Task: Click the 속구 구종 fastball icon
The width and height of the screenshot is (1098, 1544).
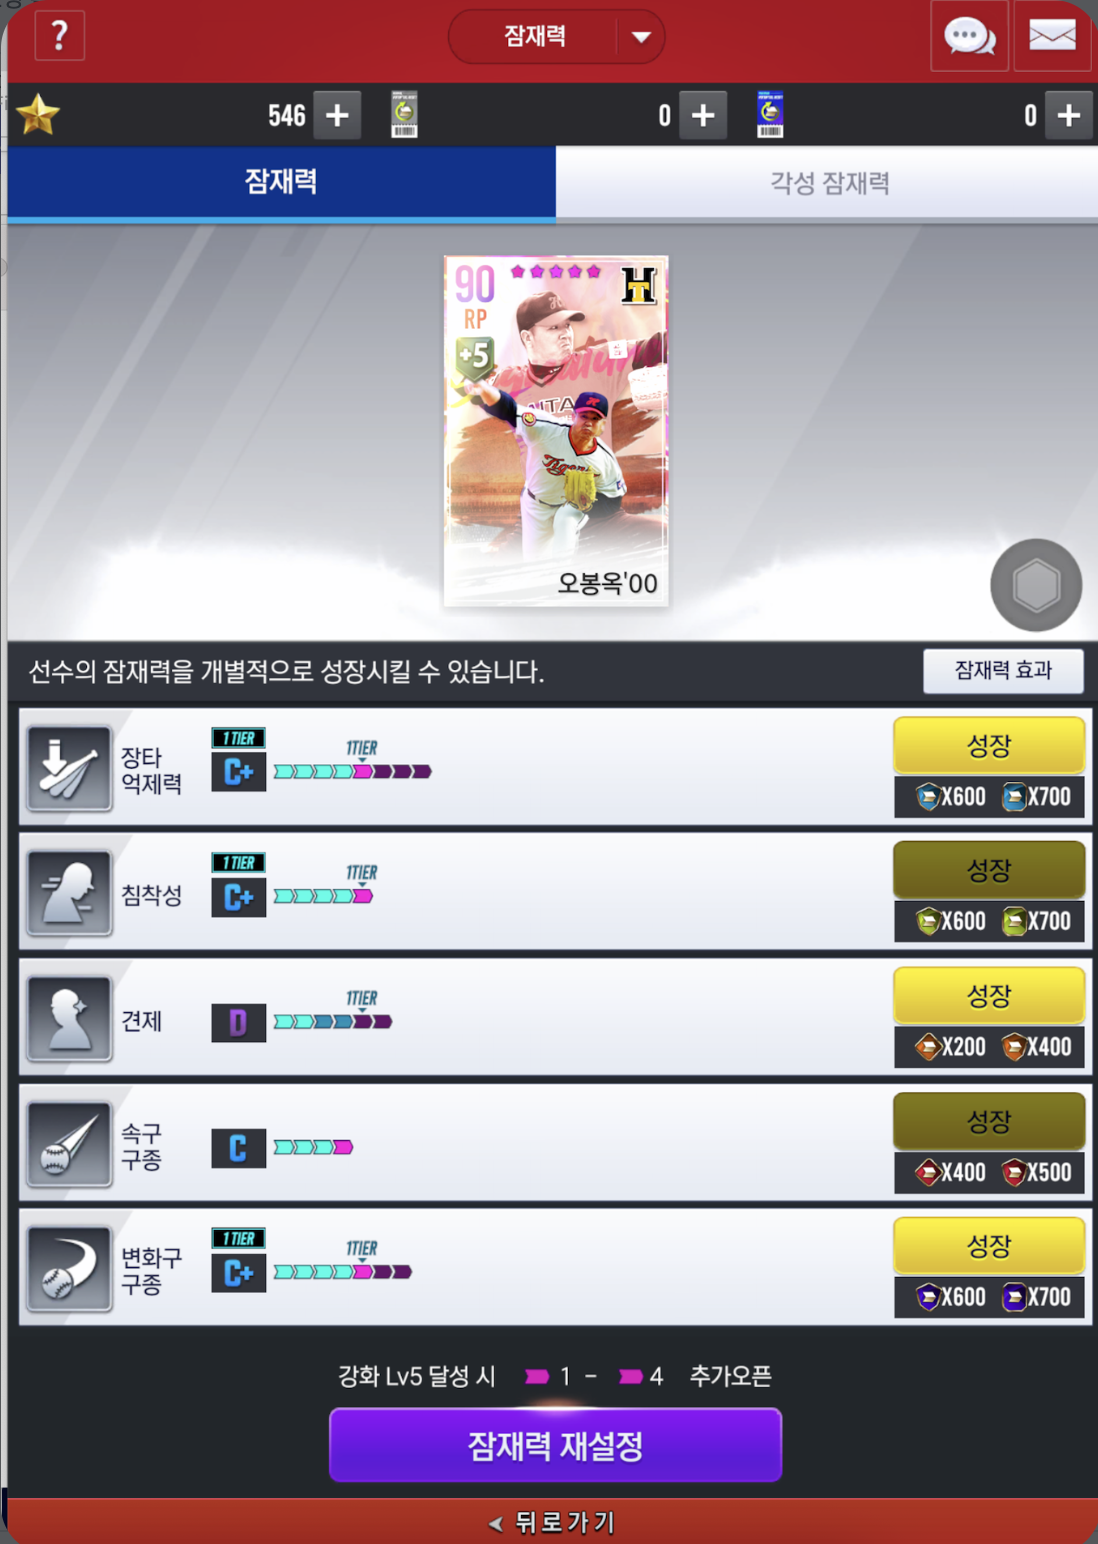Action: coord(69,1144)
